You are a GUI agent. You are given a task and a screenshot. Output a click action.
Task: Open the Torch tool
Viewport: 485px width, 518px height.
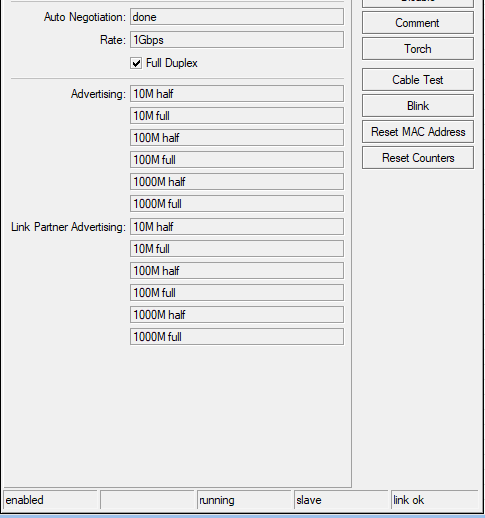click(418, 49)
